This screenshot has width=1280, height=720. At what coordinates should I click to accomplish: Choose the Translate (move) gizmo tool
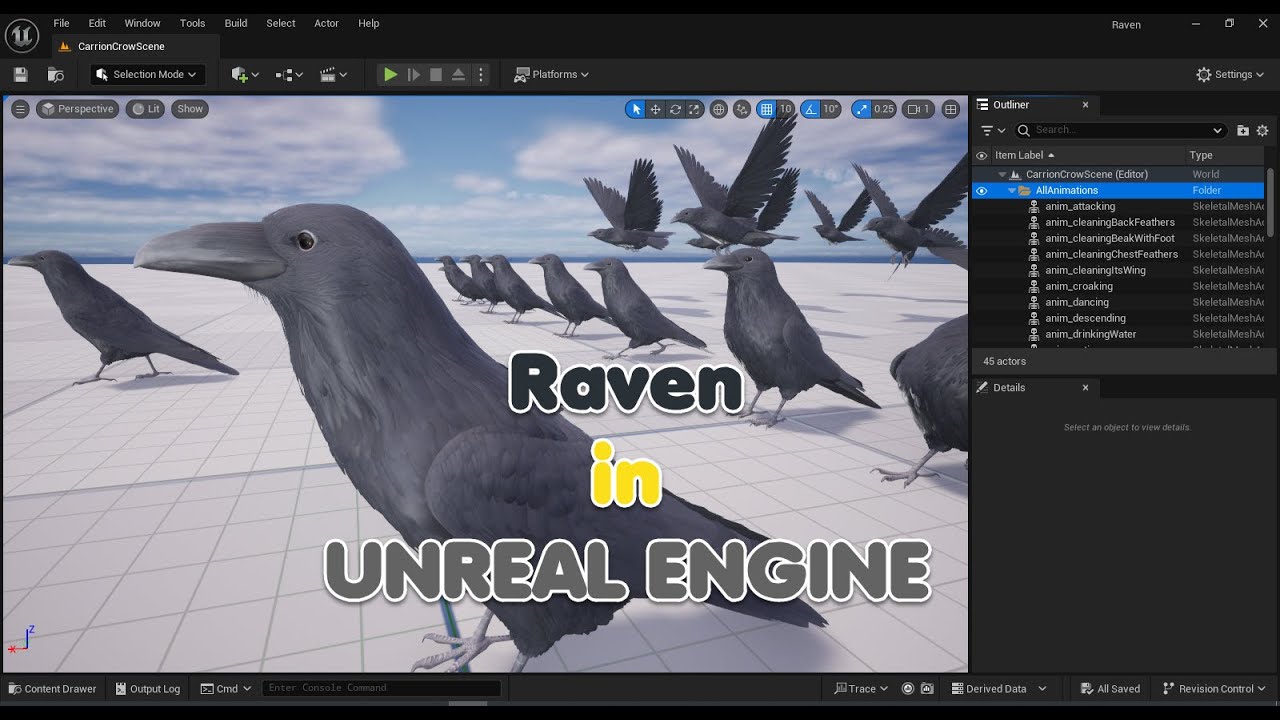click(655, 109)
